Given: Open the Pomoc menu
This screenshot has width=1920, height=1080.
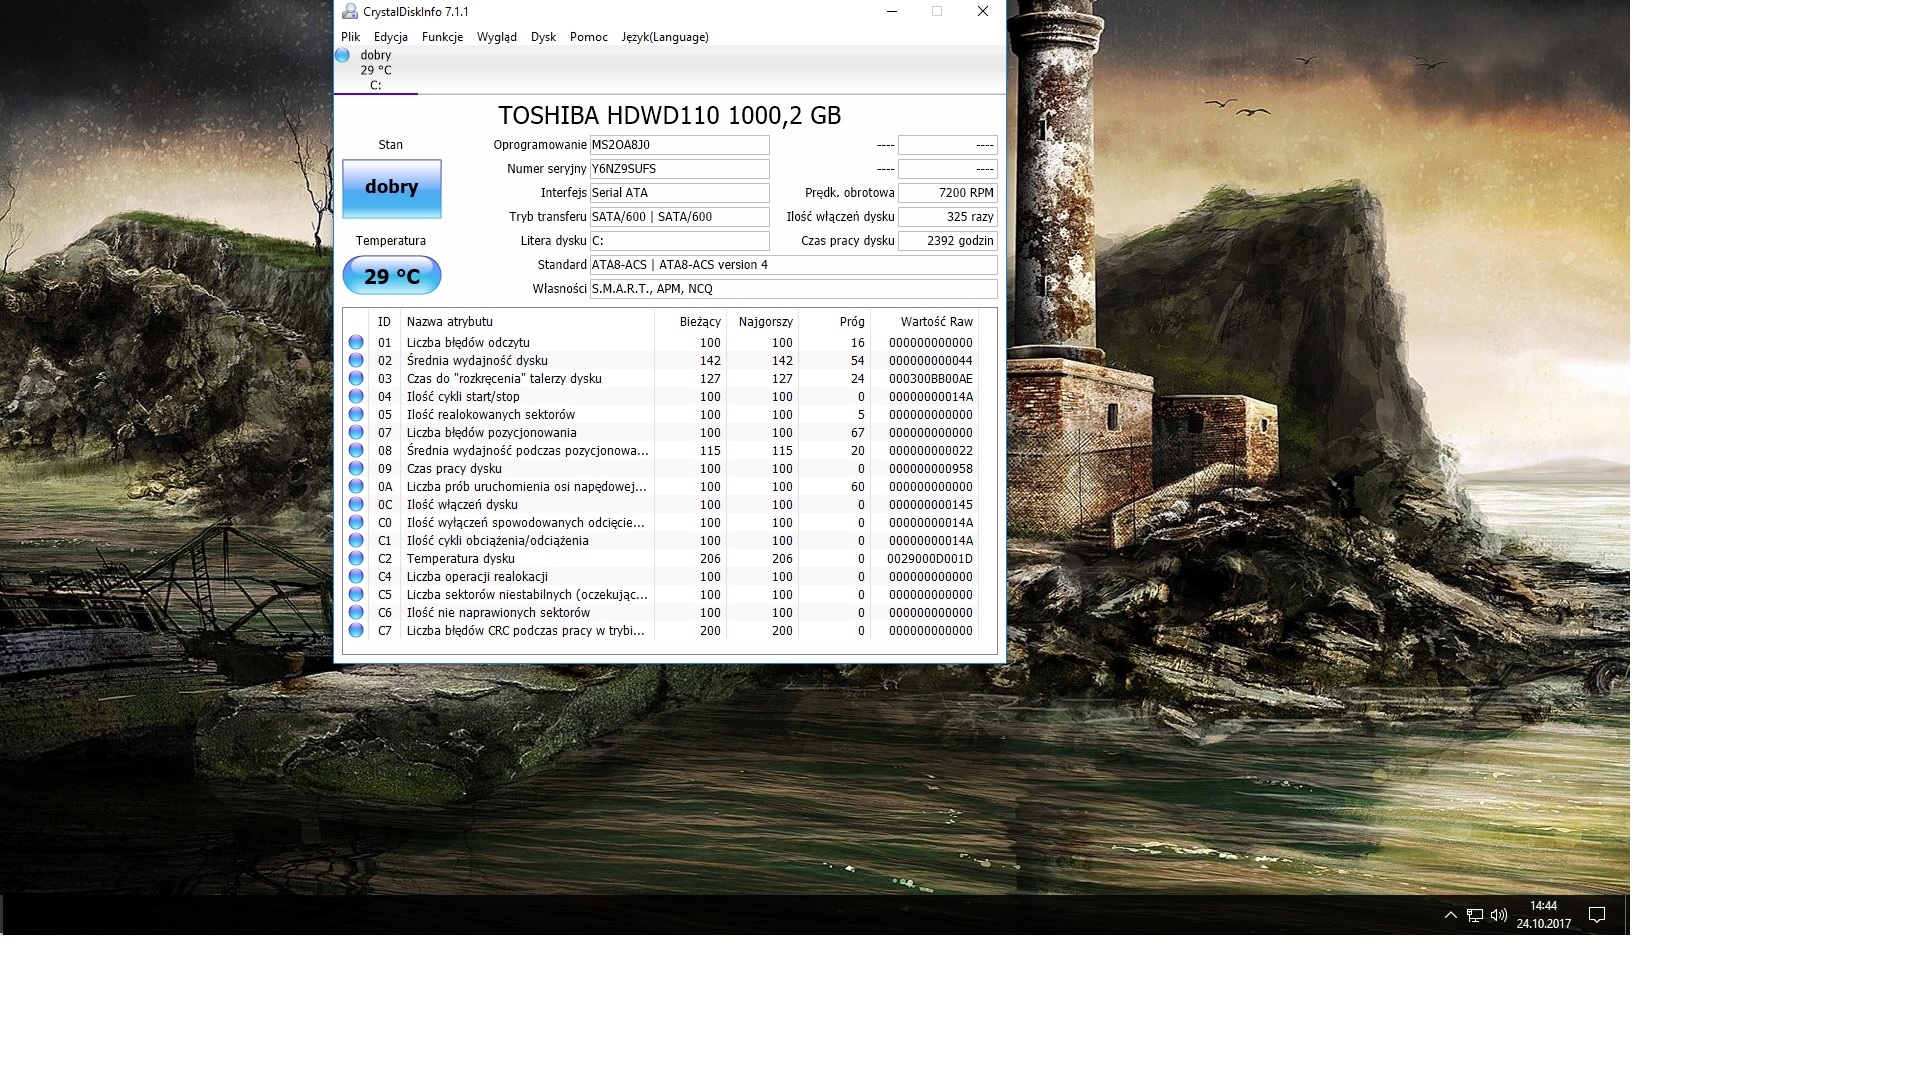Looking at the screenshot, I should 589,37.
